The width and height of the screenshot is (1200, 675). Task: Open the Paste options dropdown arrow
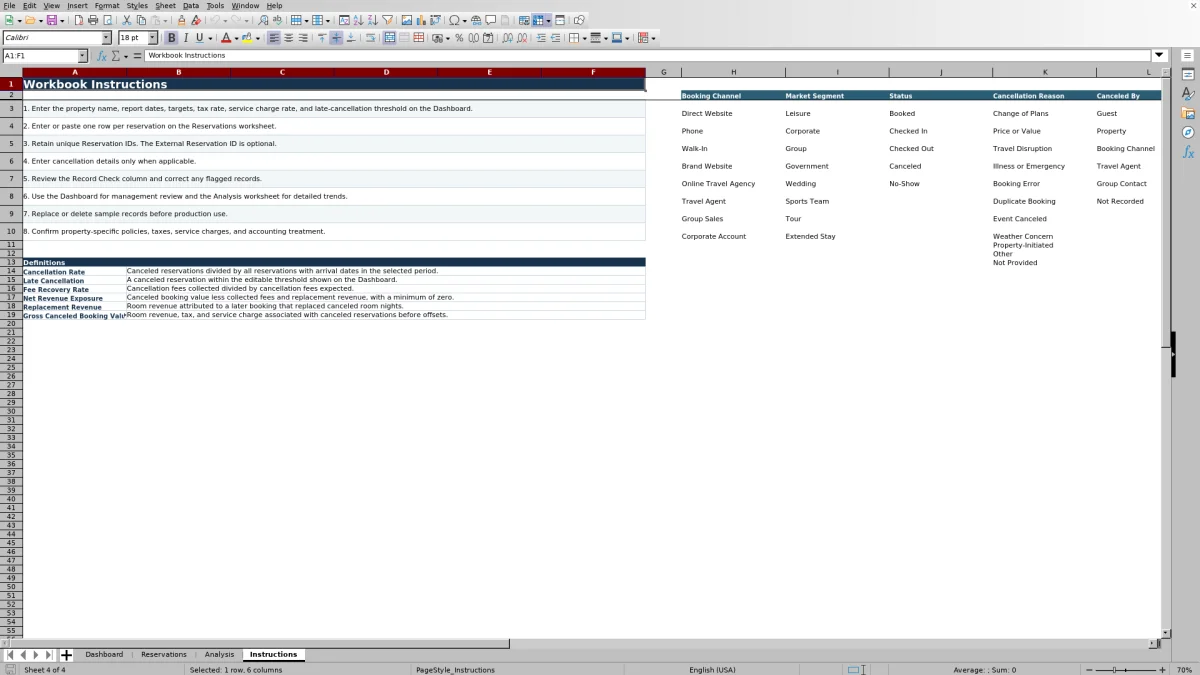point(165,20)
